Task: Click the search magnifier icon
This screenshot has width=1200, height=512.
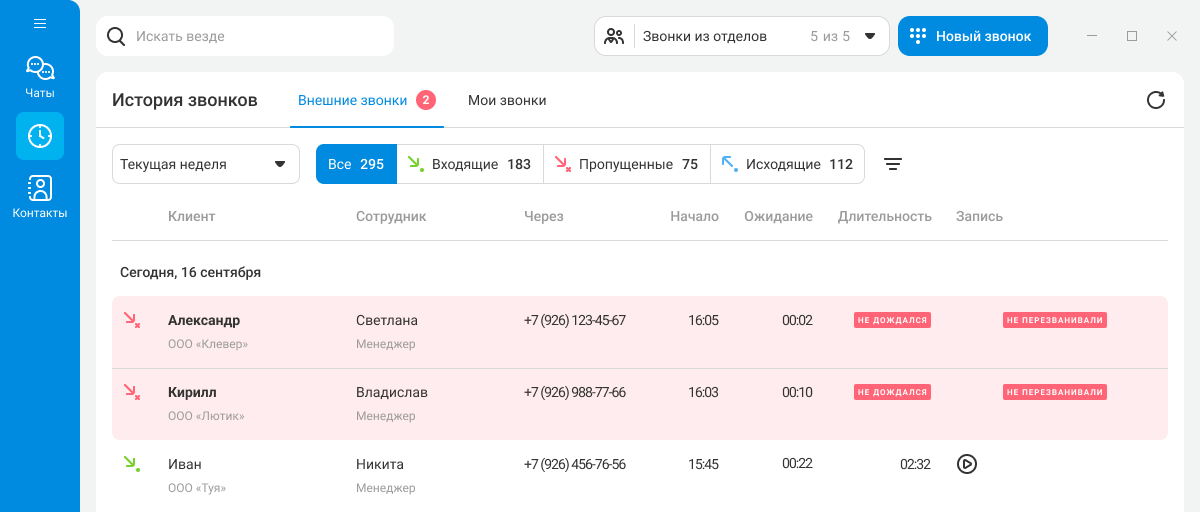Action: click(116, 37)
